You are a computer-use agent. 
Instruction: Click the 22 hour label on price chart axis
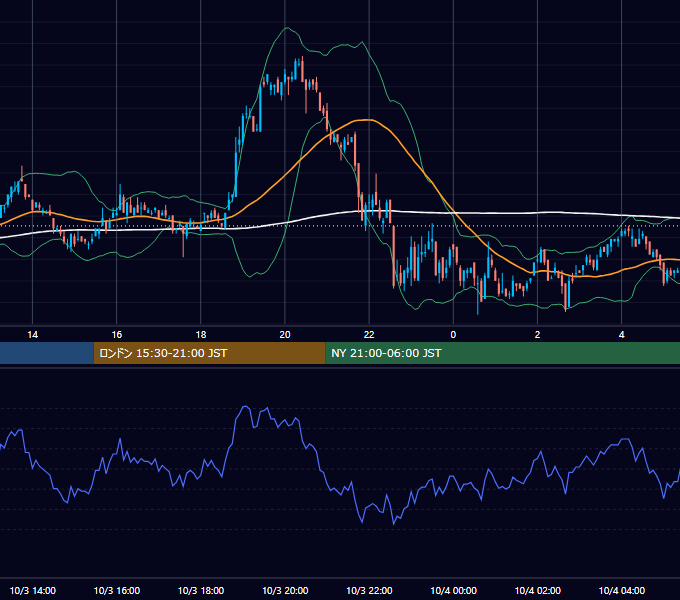click(x=369, y=335)
